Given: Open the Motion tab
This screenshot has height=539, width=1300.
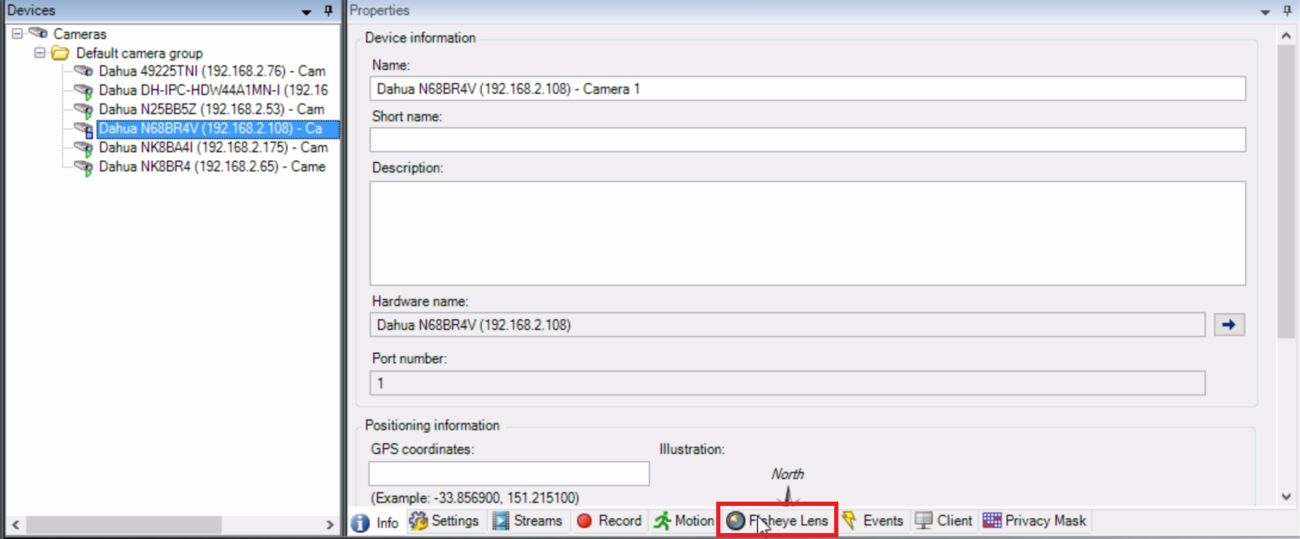Looking at the screenshot, I should pyautogui.click(x=683, y=521).
